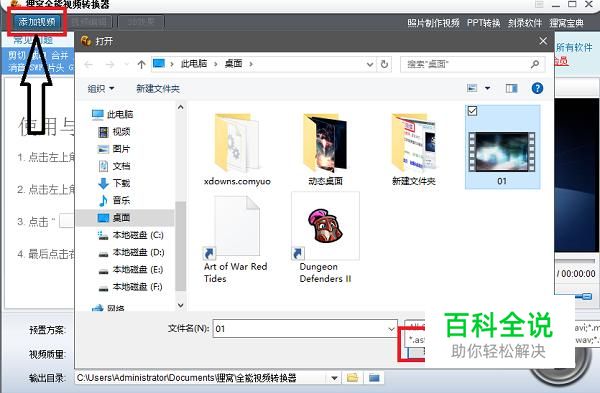This screenshot has height=393, width=600.
Task: Open the view options dropdown arrow
Action: pyautogui.click(x=488, y=88)
